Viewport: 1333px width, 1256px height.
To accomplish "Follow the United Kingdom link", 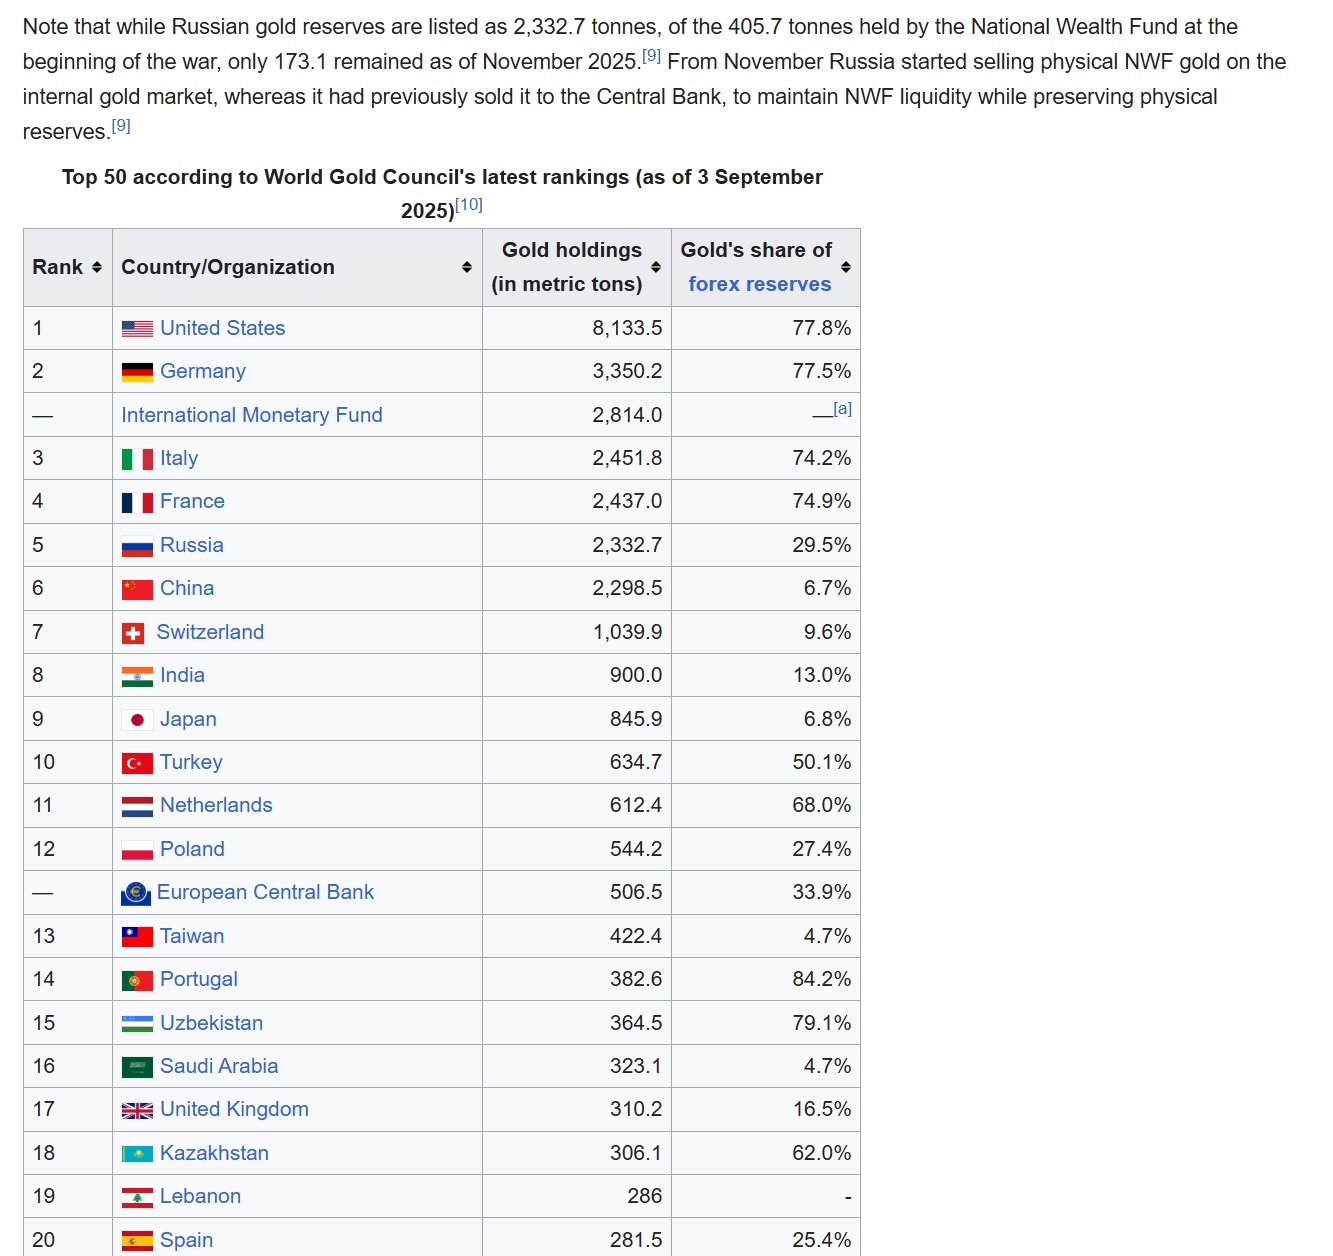I will pos(234,1109).
